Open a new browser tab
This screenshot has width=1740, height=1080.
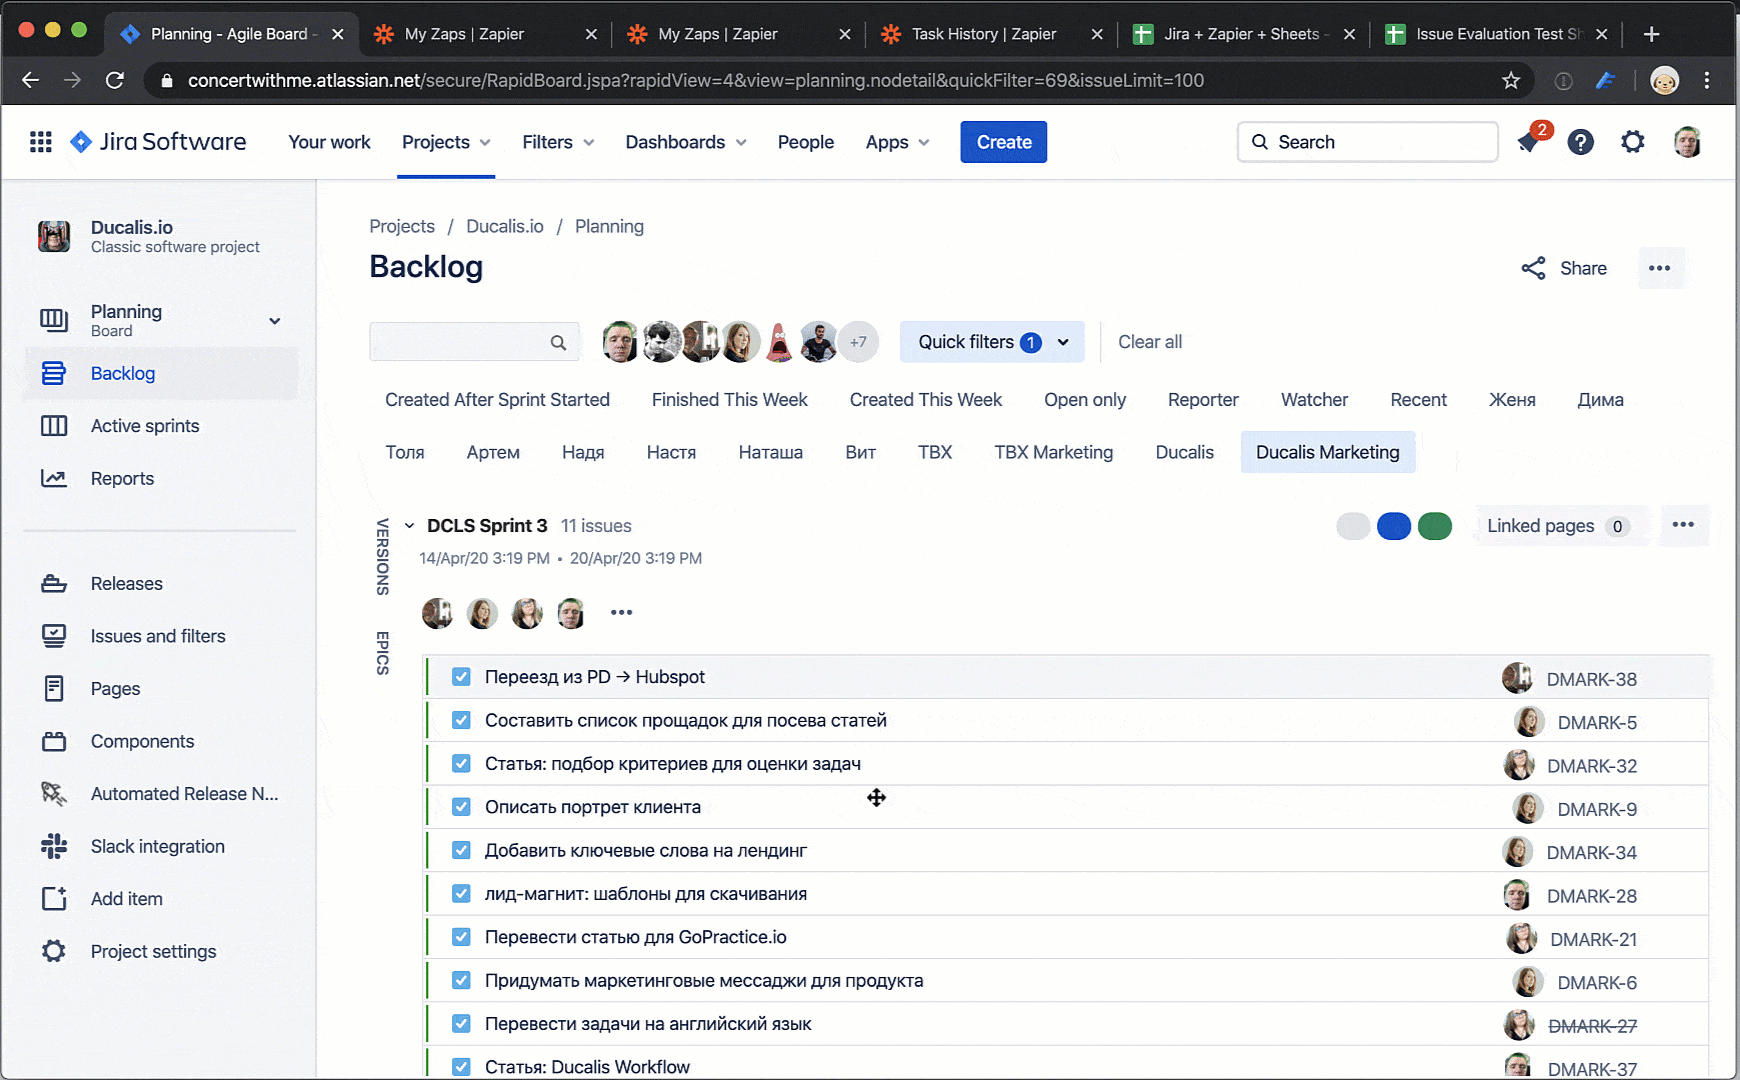[1651, 34]
